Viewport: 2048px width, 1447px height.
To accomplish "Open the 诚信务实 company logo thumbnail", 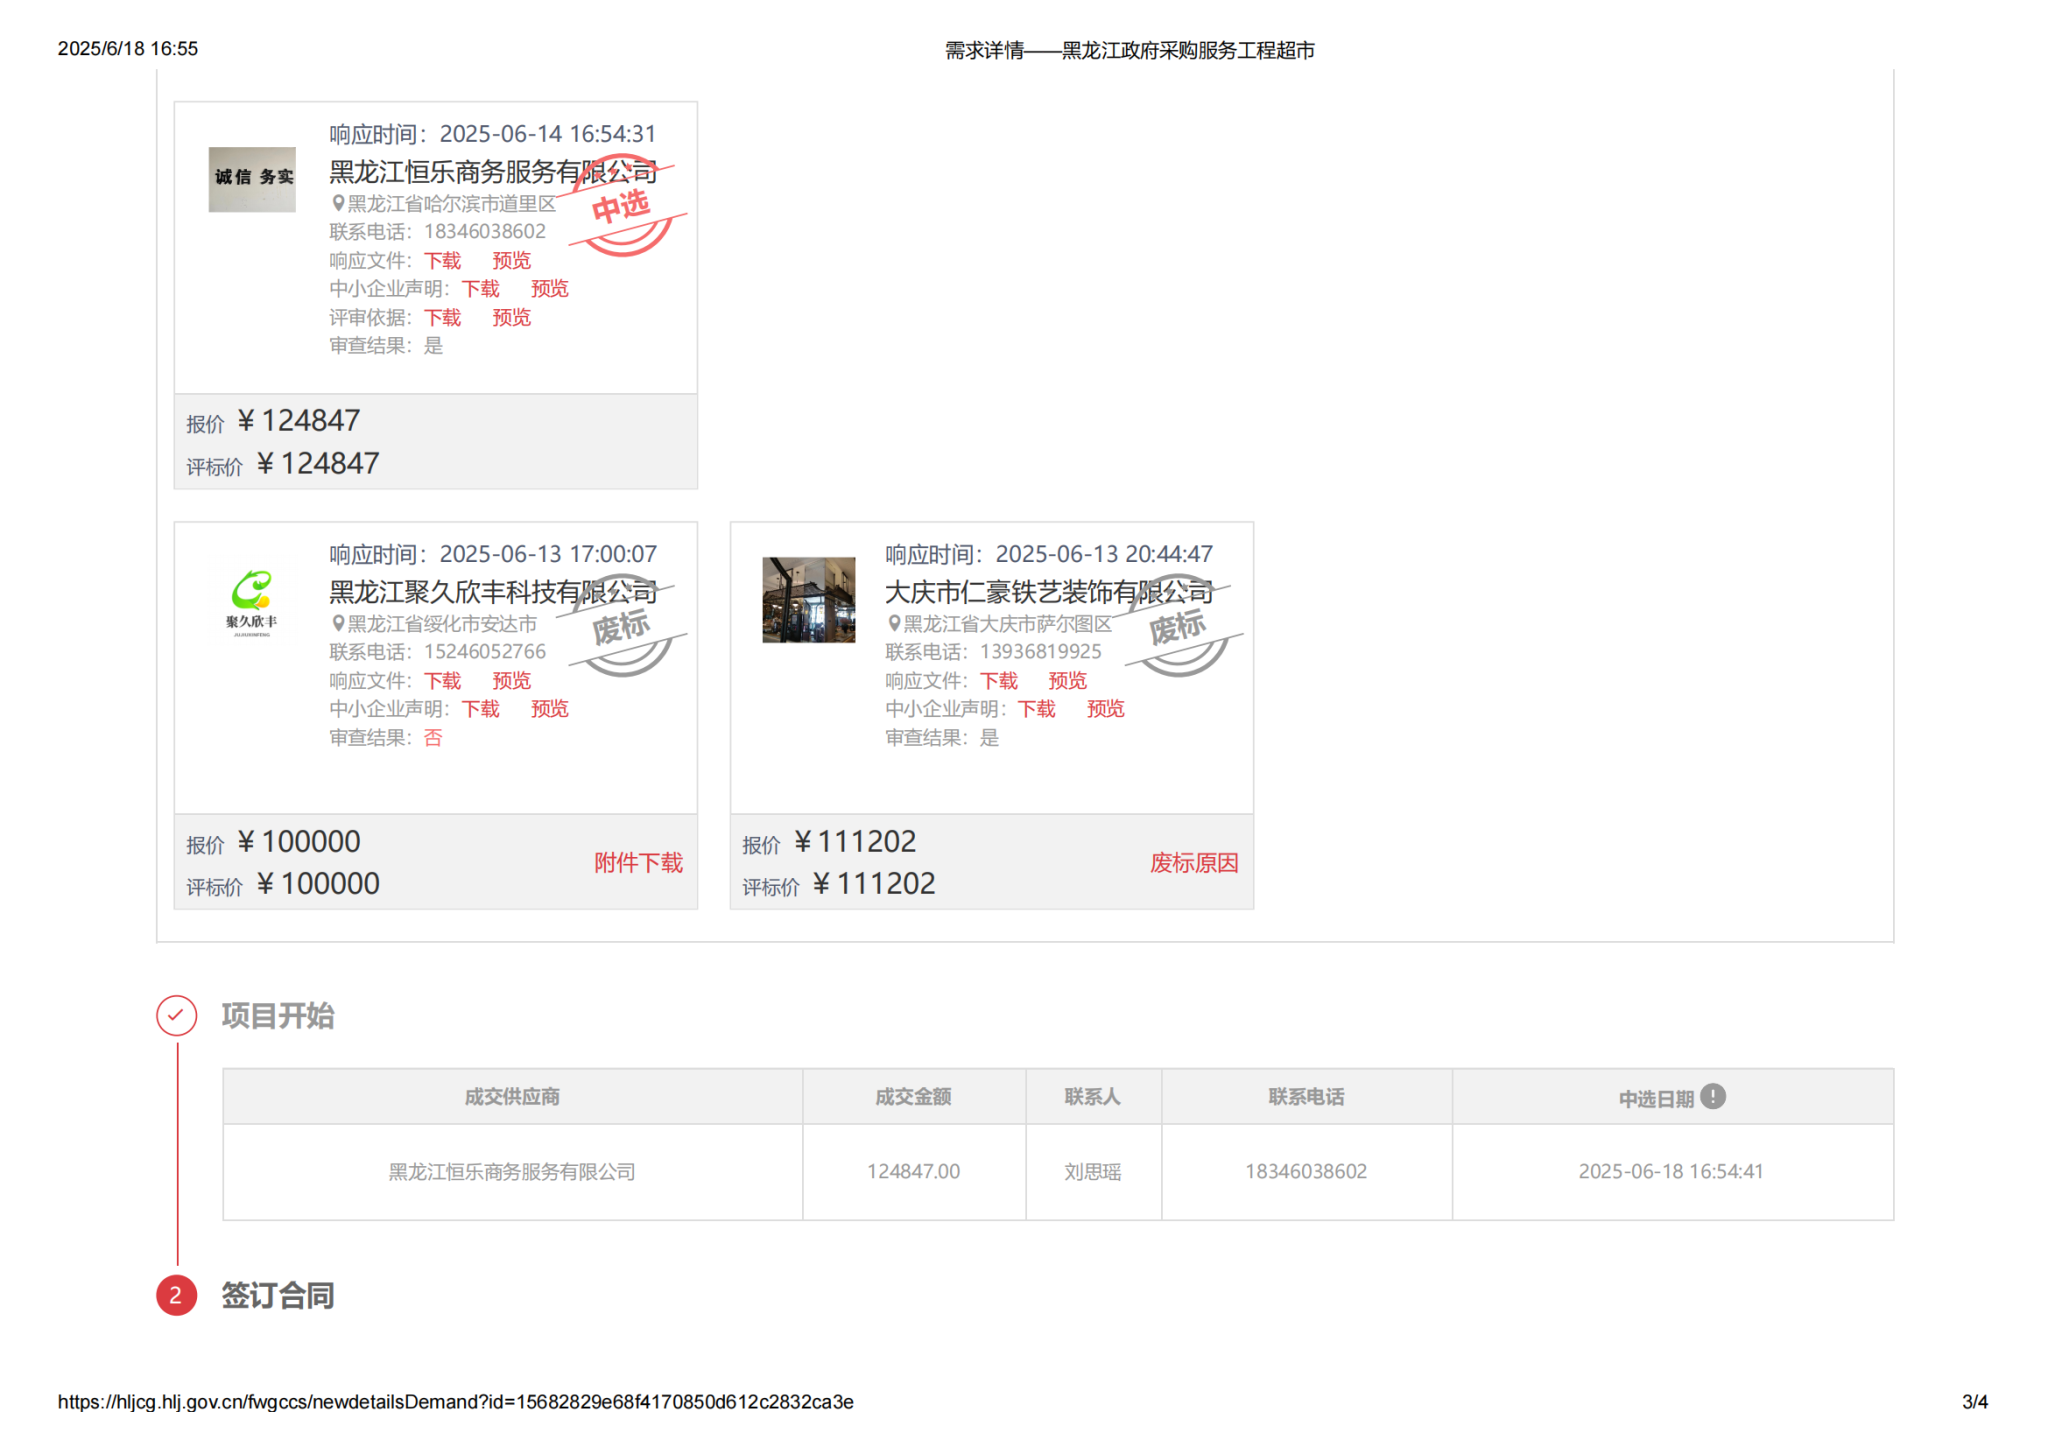I will click(252, 180).
